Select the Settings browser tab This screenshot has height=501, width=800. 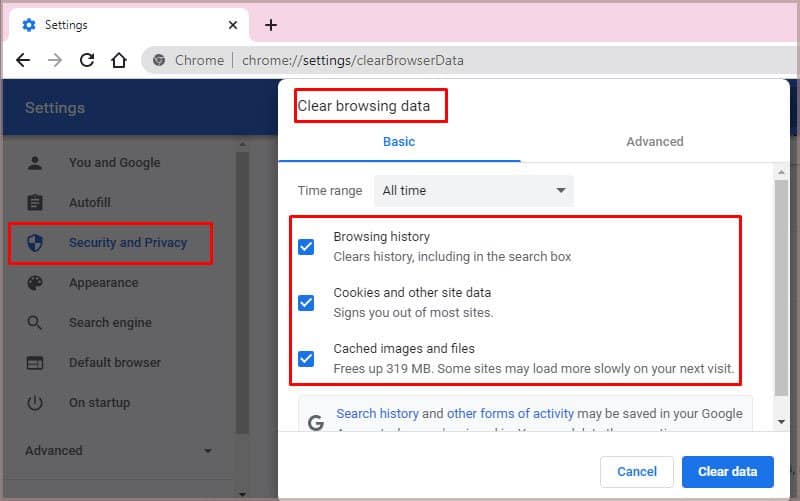[x=129, y=25]
